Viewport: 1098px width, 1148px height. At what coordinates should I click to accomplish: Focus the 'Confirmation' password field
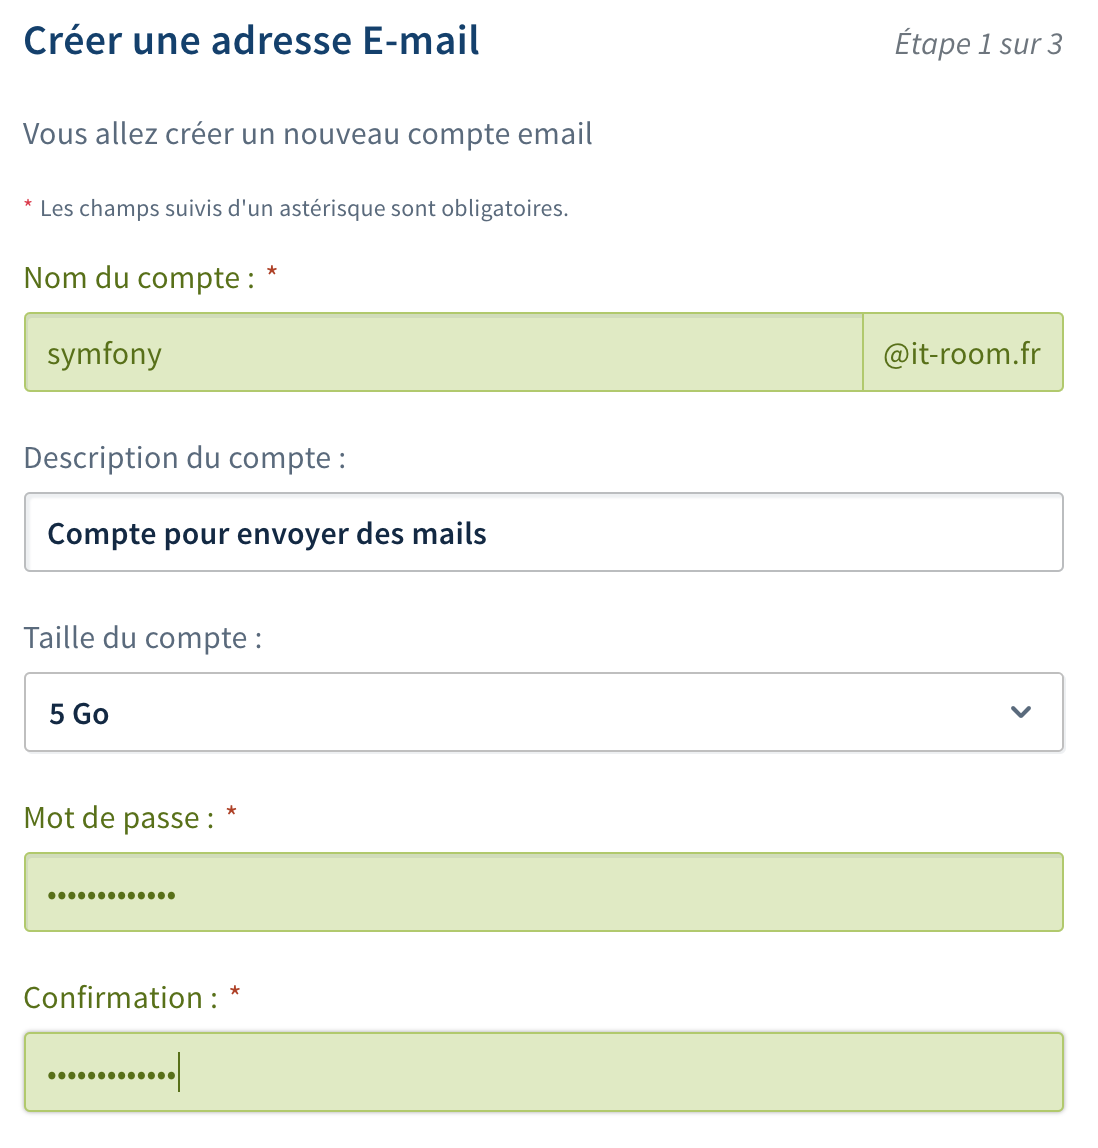(x=543, y=1072)
